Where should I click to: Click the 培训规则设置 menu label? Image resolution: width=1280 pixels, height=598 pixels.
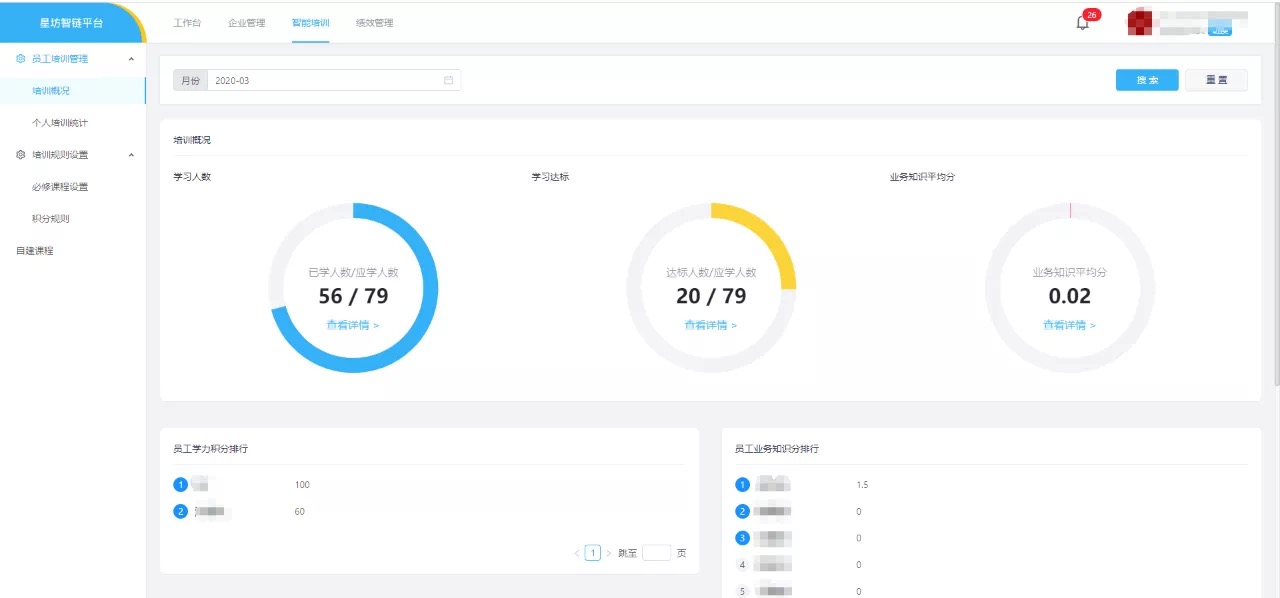(x=60, y=155)
